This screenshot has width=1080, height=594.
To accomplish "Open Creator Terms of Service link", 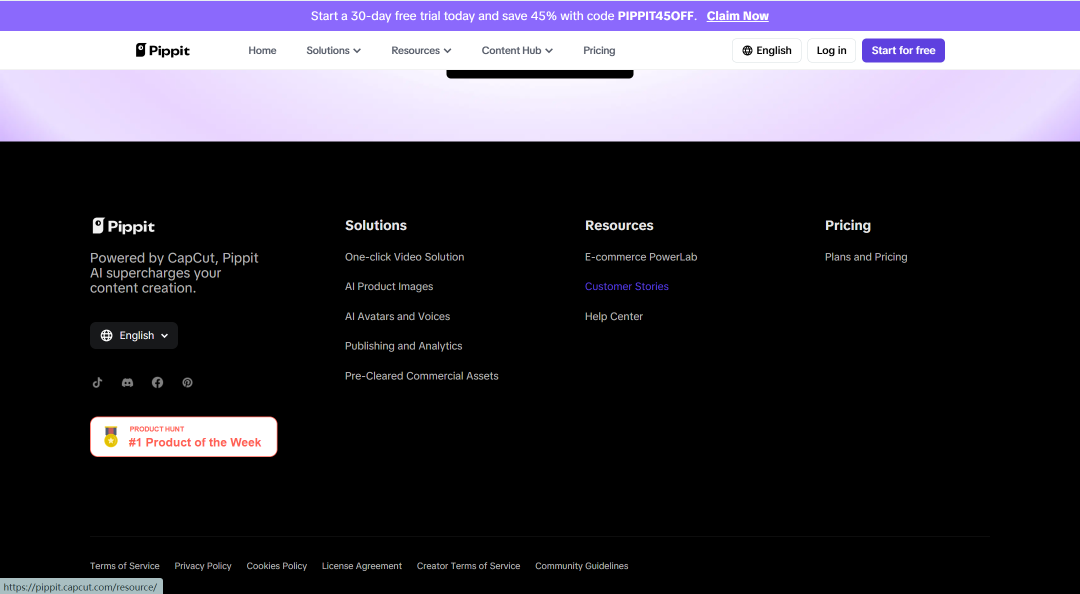I will click(468, 566).
